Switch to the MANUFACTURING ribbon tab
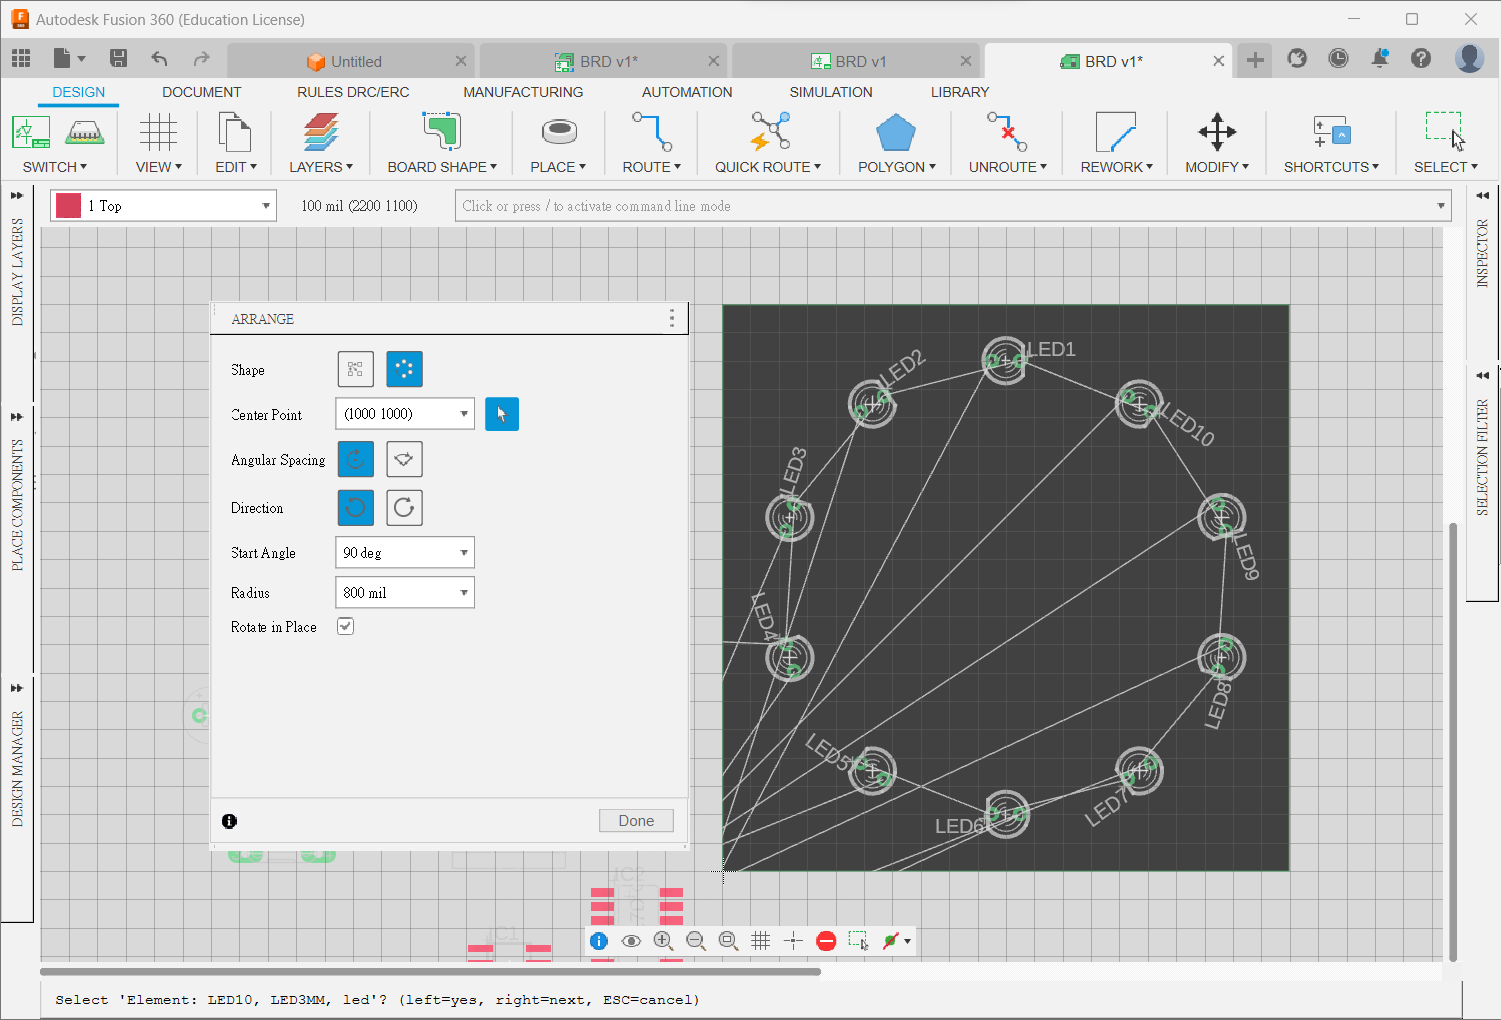This screenshot has width=1501, height=1020. [522, 92]
